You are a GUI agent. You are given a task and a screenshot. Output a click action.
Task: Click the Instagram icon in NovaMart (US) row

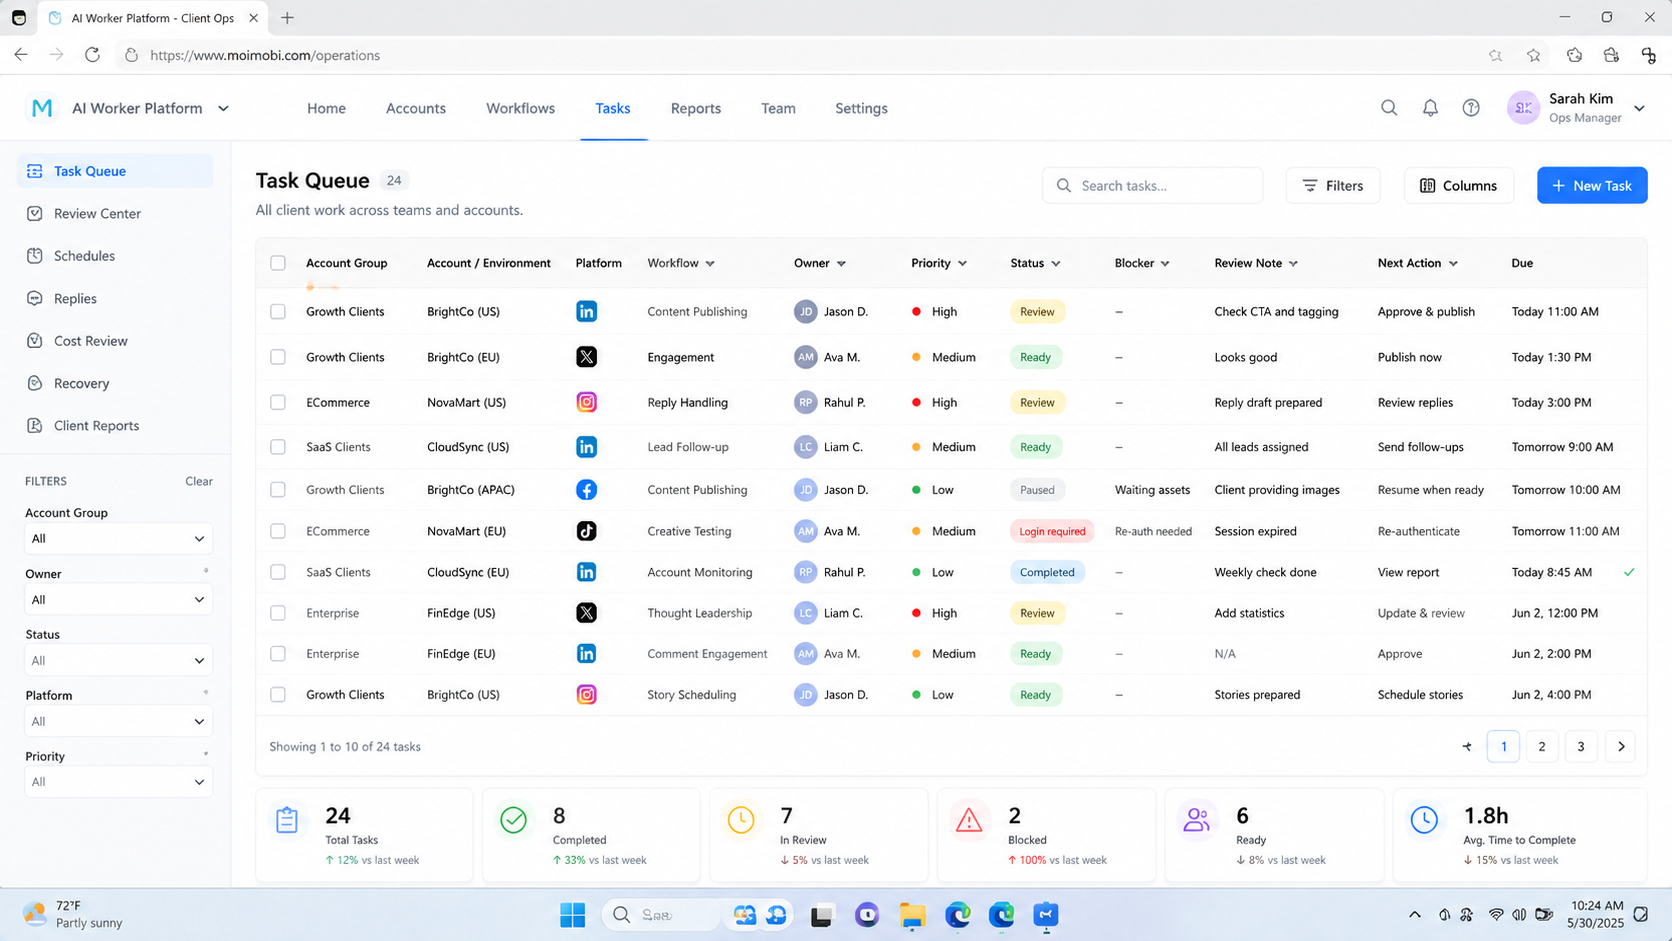(587, 402)
